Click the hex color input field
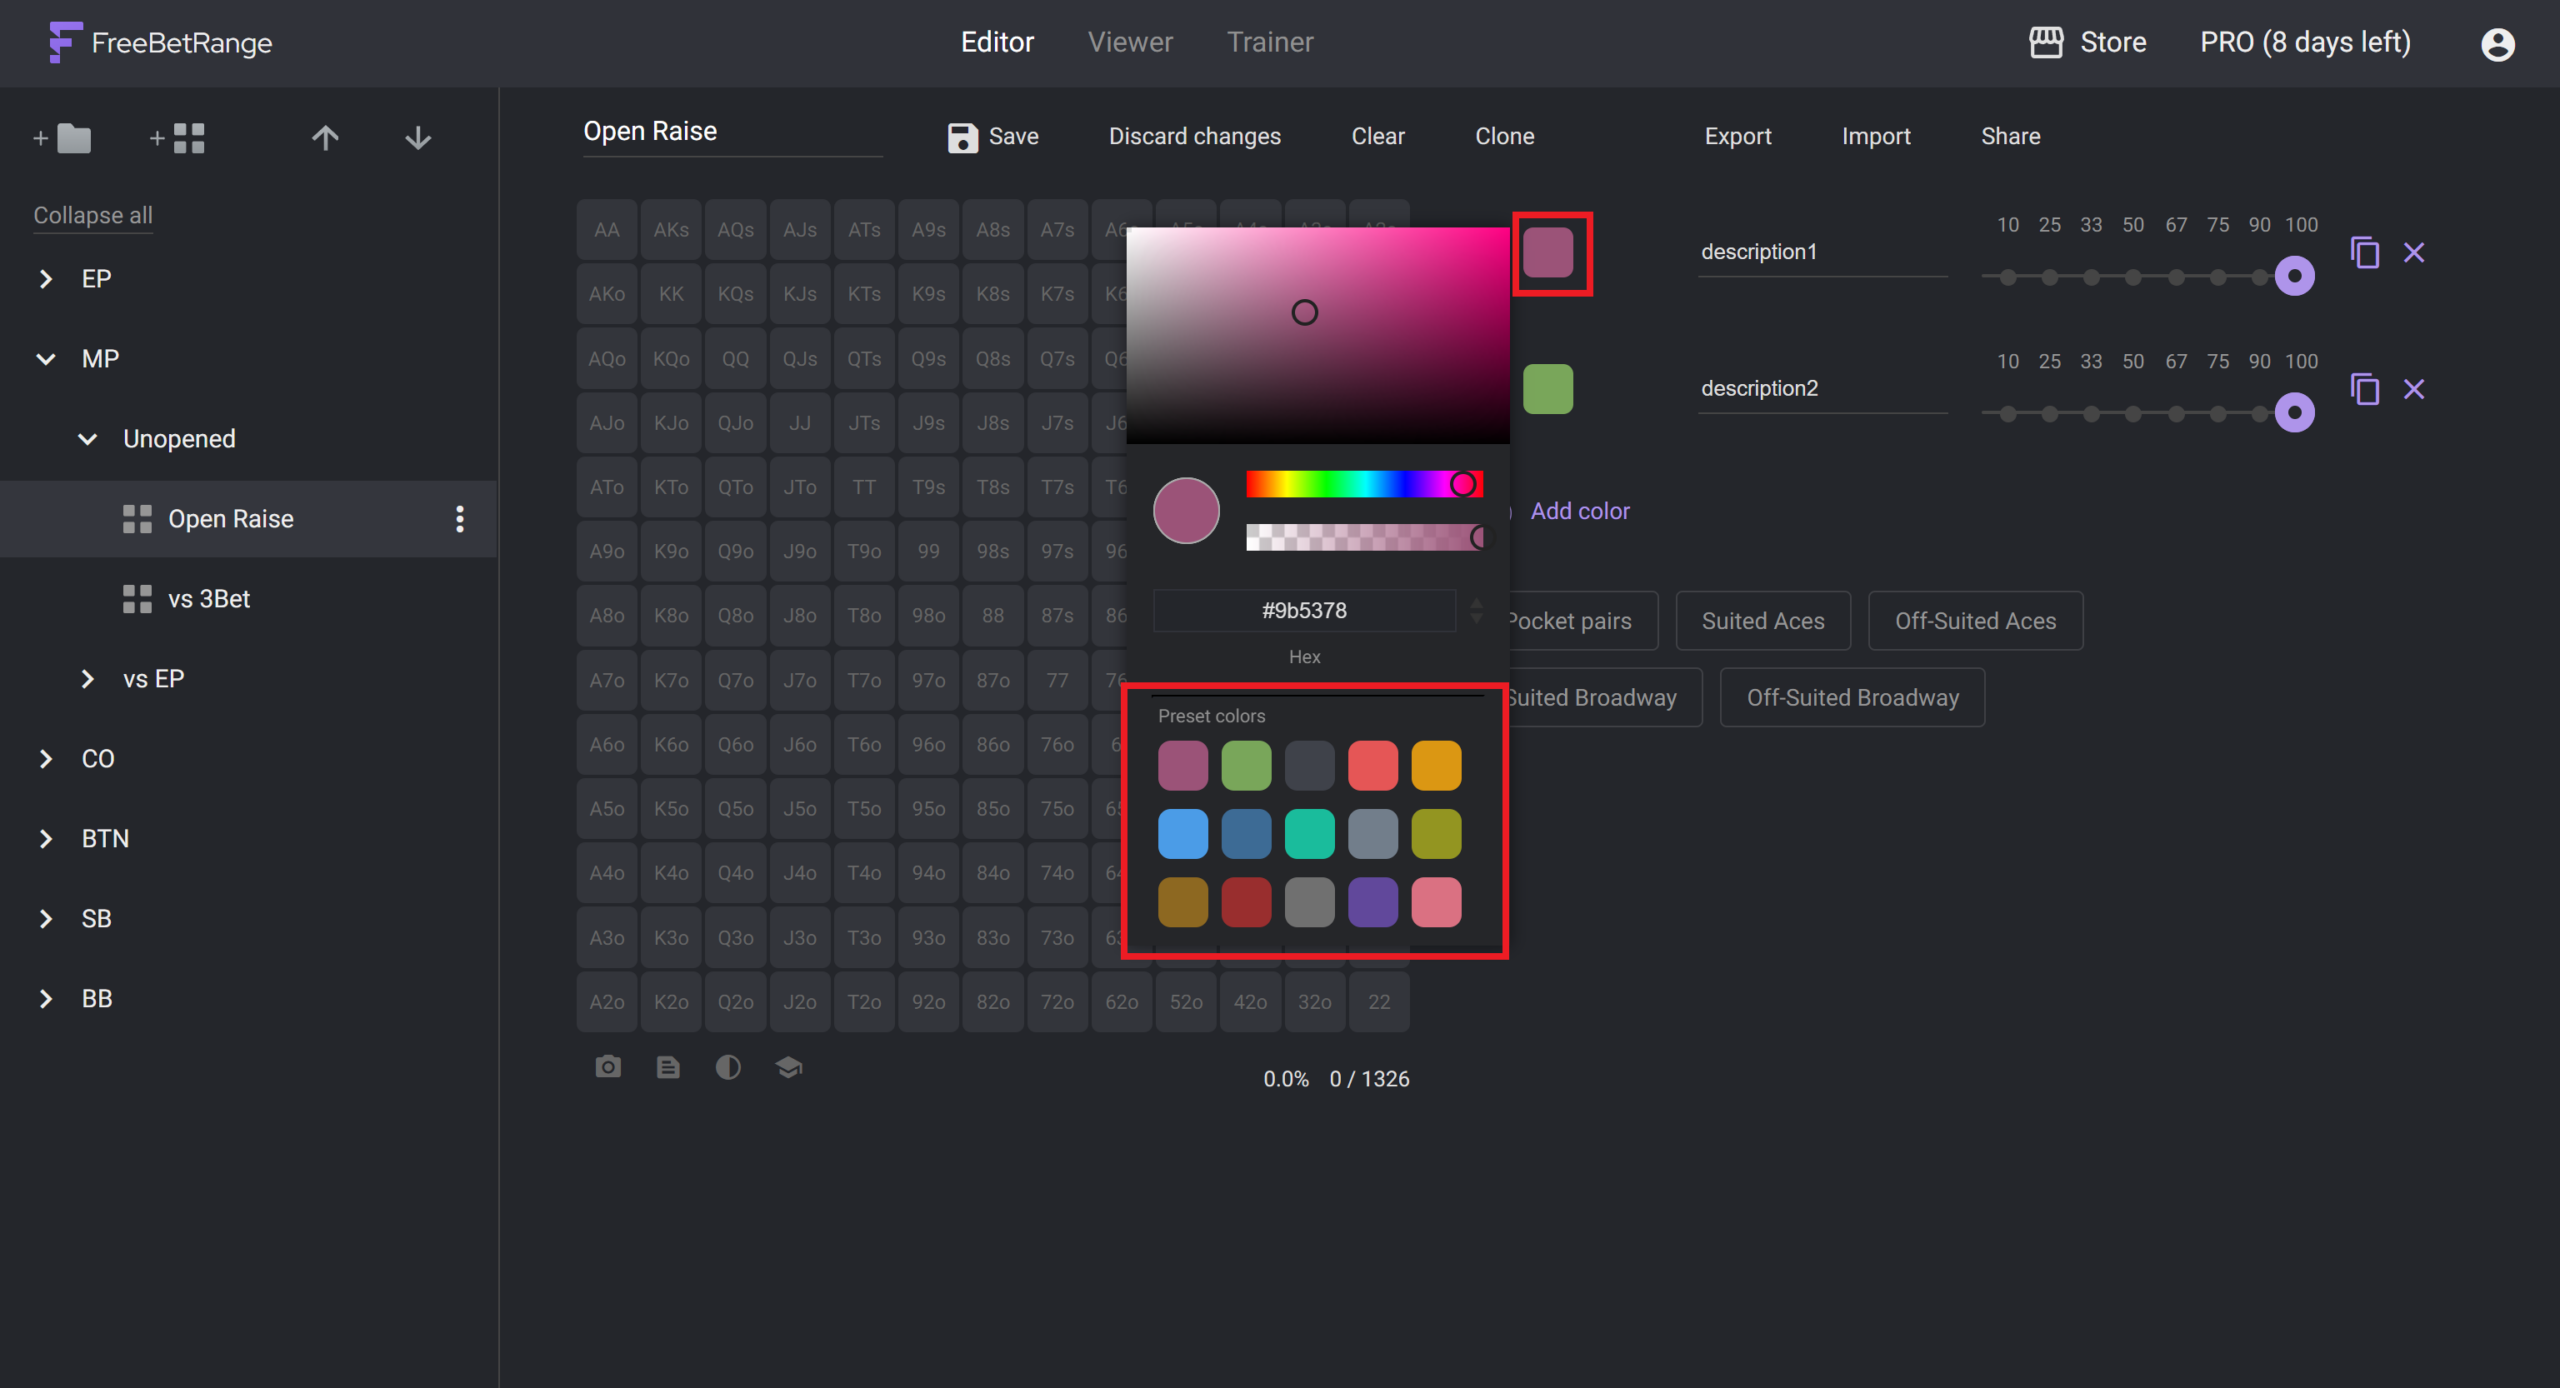Viewport: 2560px width, 1388px height. 1304,610
